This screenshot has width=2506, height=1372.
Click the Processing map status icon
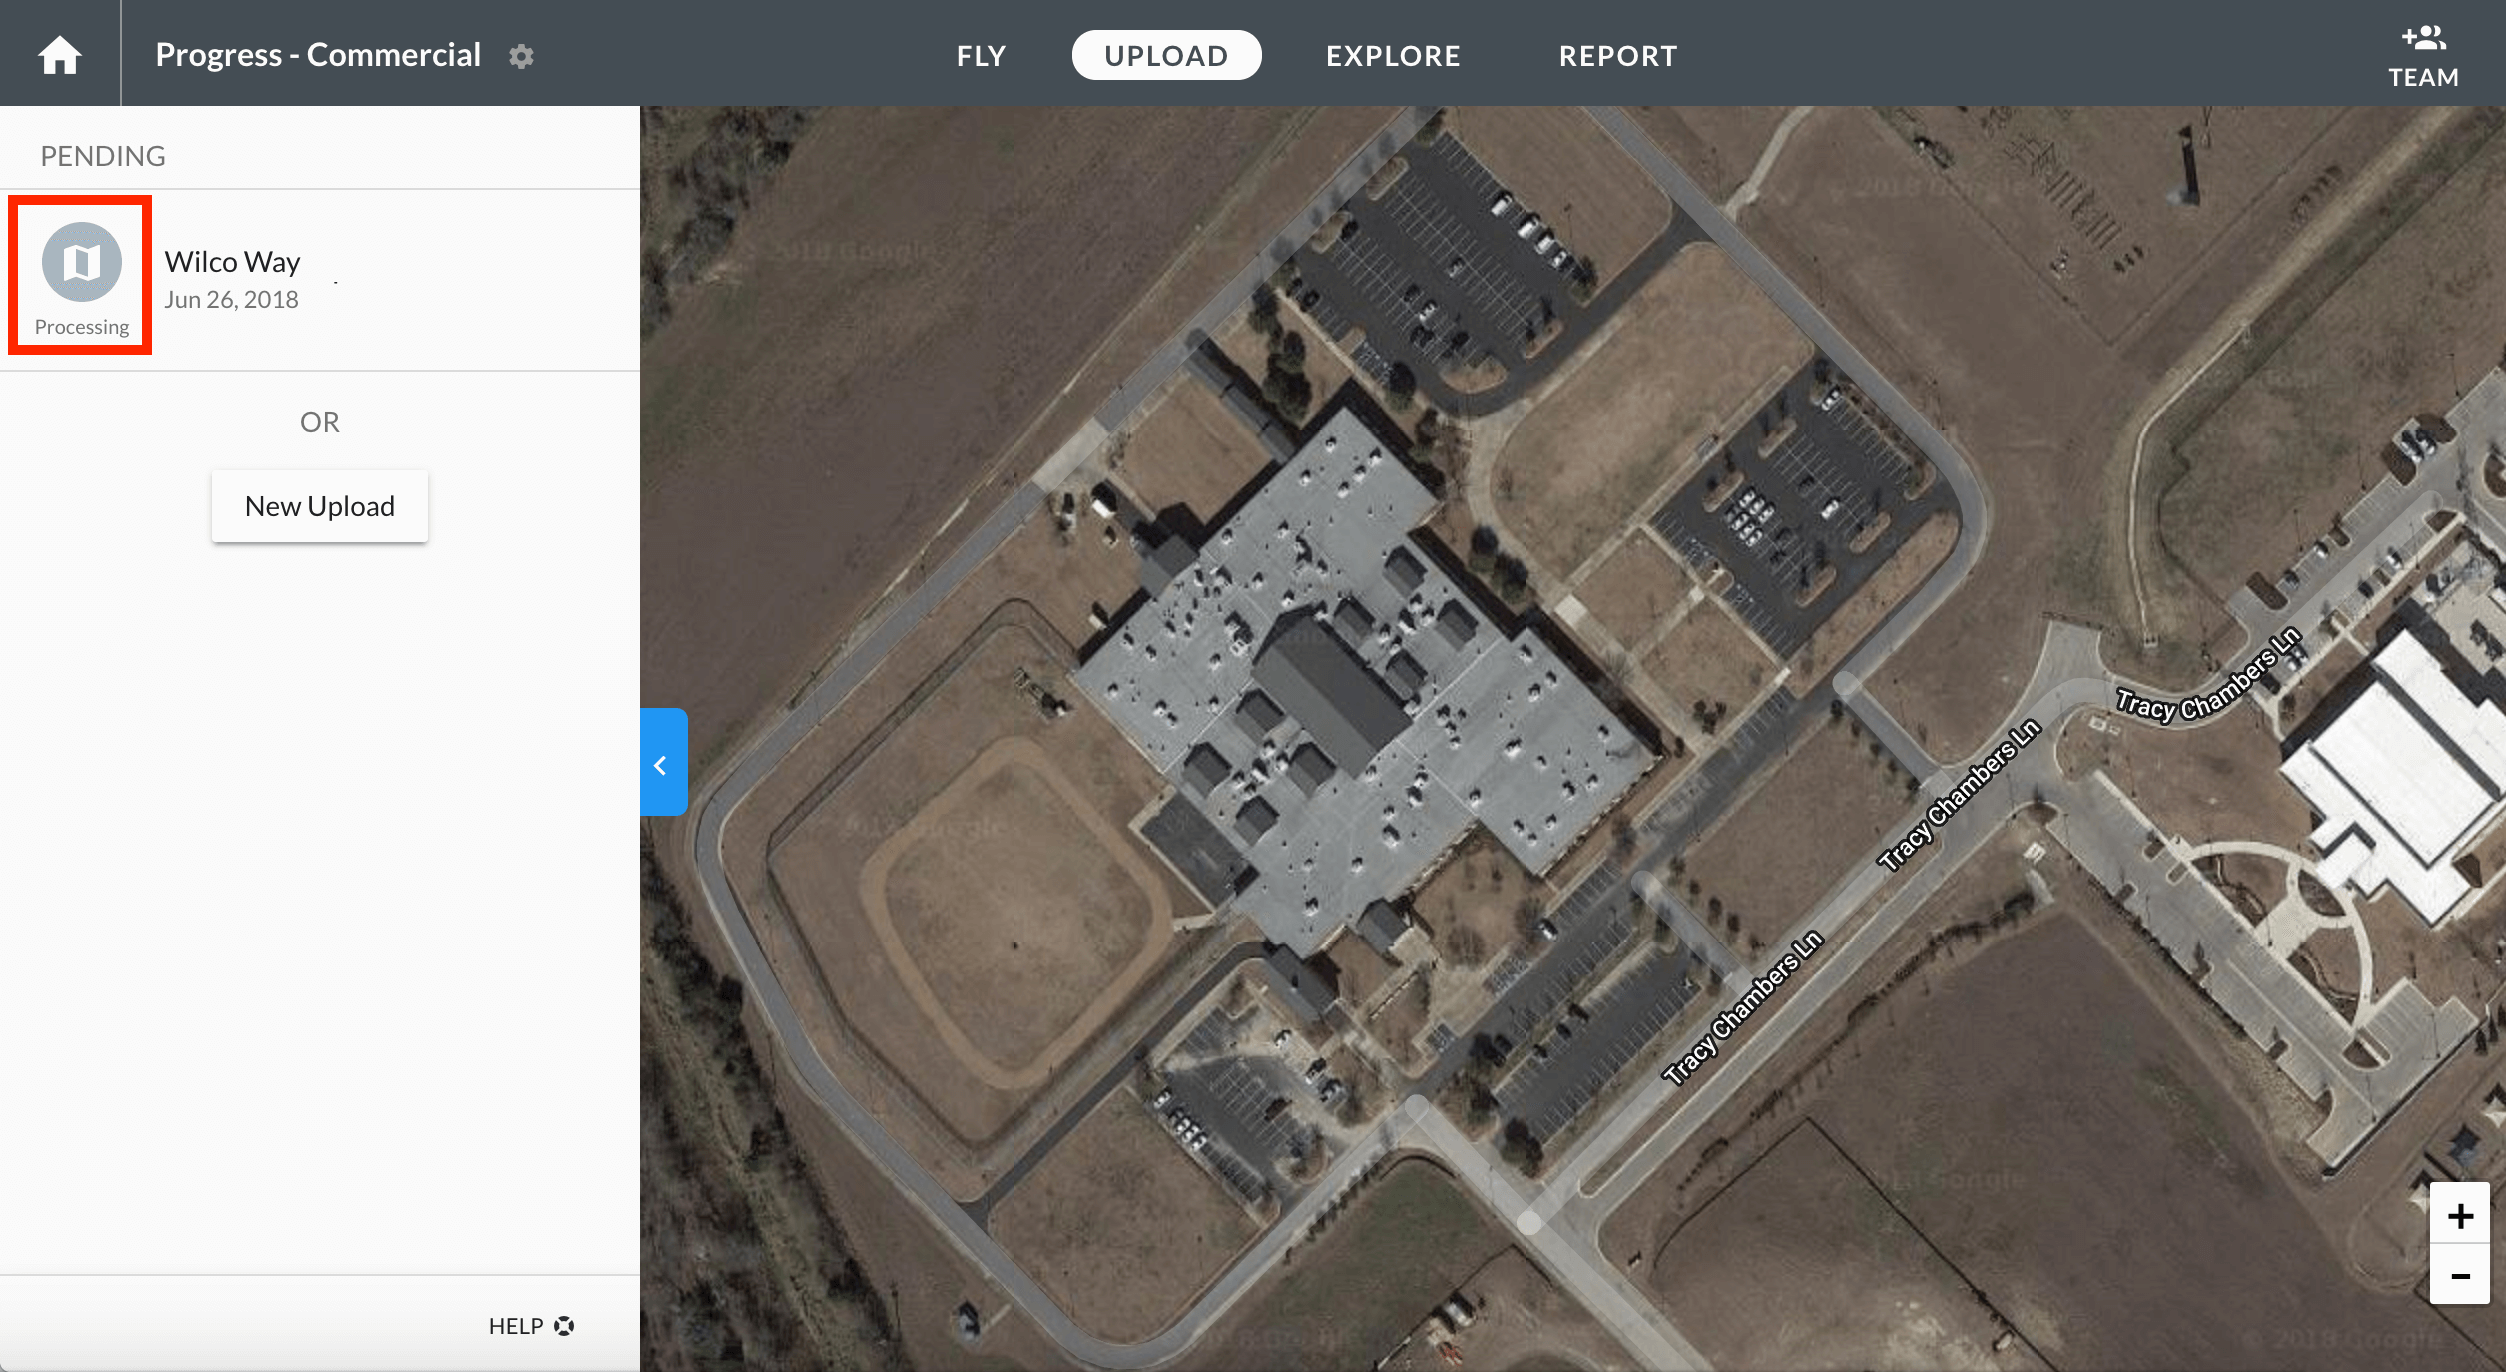[x=82, y=262]
